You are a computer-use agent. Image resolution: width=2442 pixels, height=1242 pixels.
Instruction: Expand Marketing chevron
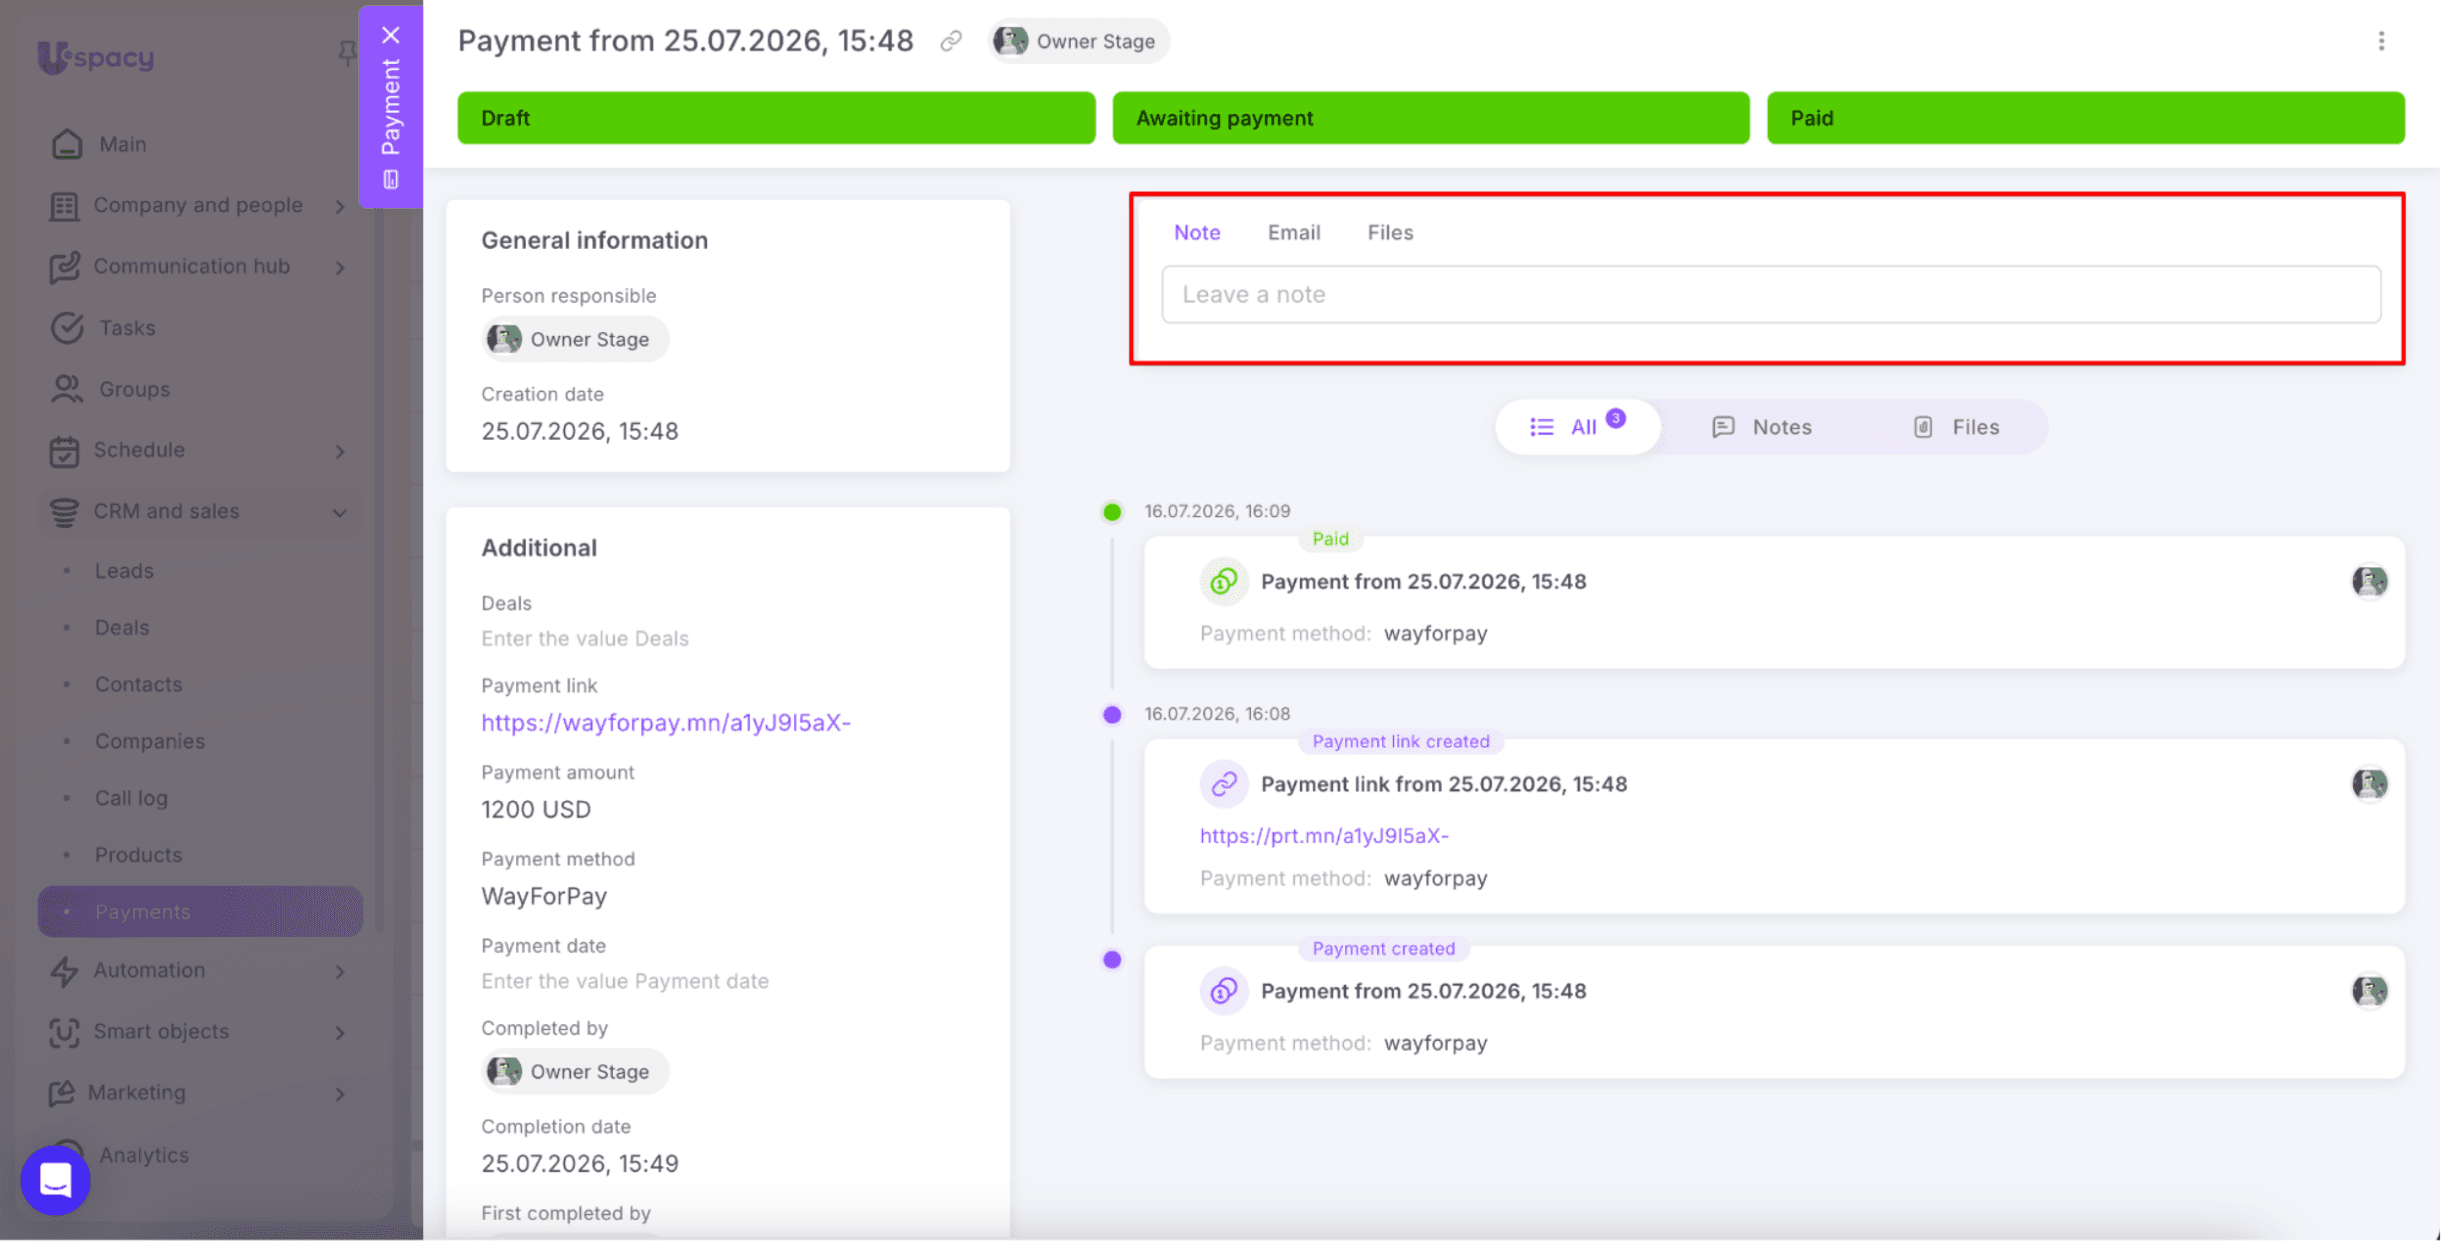340,1094
